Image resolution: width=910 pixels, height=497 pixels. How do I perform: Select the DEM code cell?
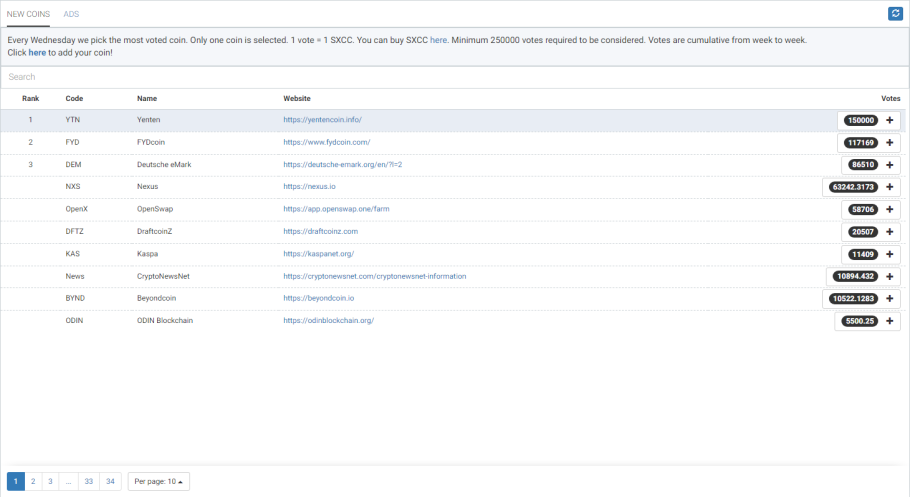[x=73, y=164]
